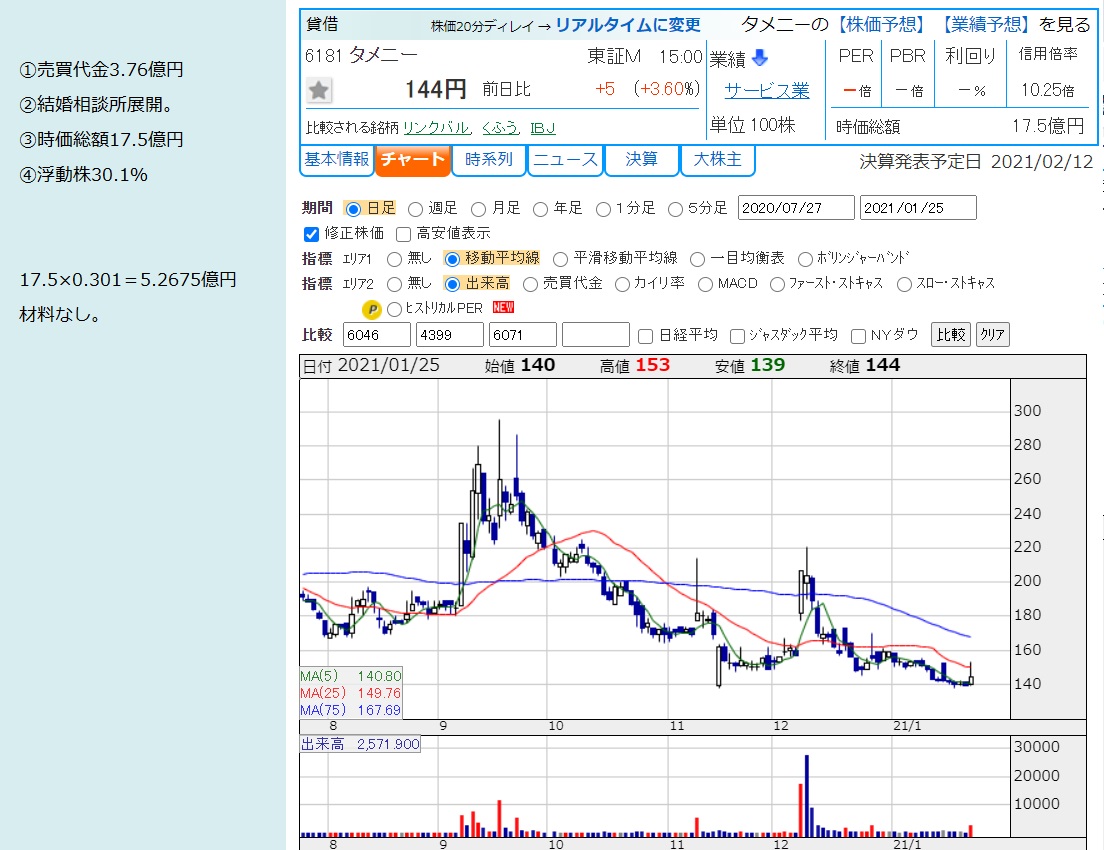The image size is (1104, 850).
Task: Click start date field 2020/07/27
Action: coord(796,208)
